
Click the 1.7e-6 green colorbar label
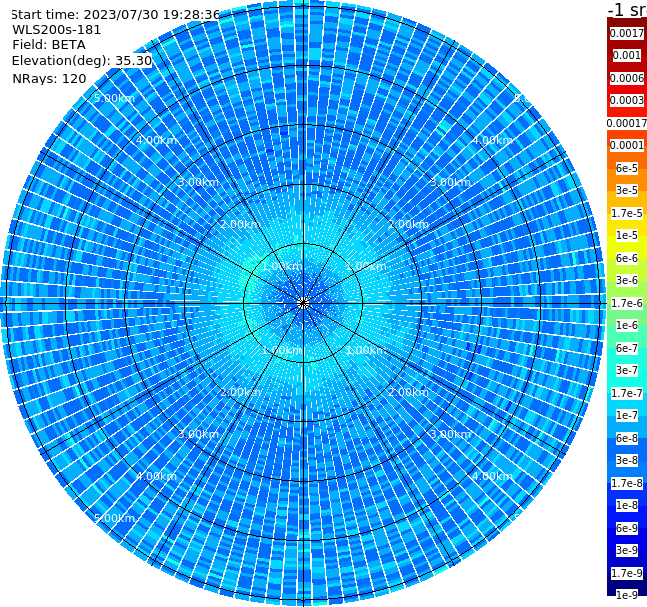(x=626, y=303)
